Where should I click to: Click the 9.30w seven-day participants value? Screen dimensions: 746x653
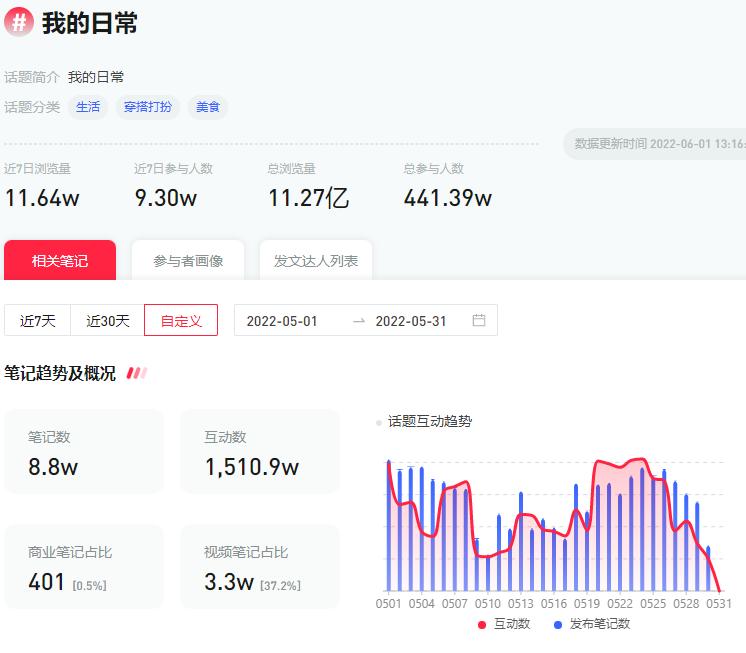(x=166, y=198)
